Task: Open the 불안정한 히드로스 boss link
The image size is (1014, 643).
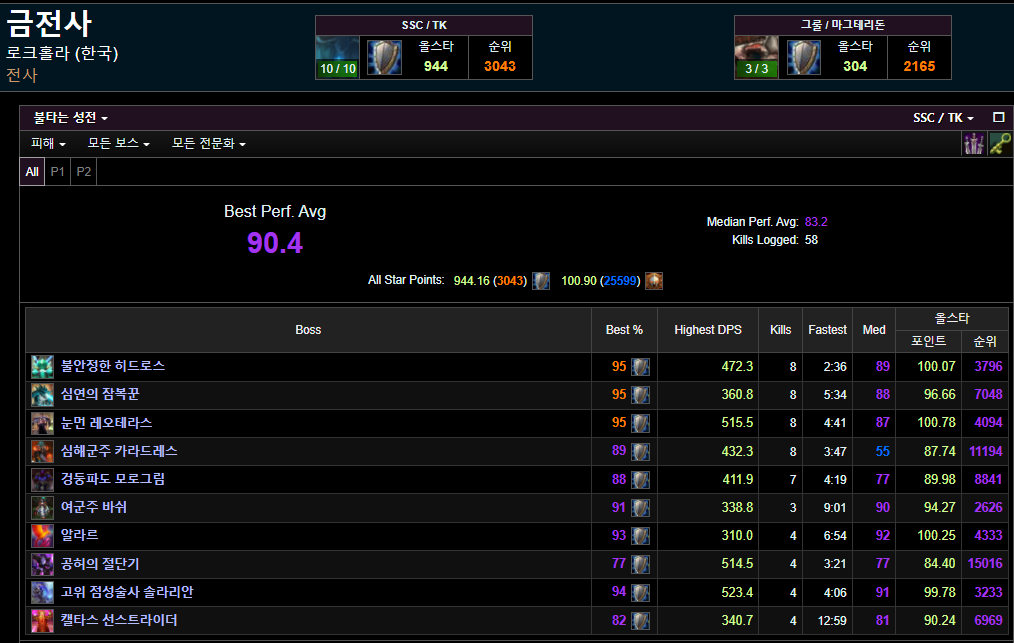Action: pyautogui.click(x=113, y=366)
